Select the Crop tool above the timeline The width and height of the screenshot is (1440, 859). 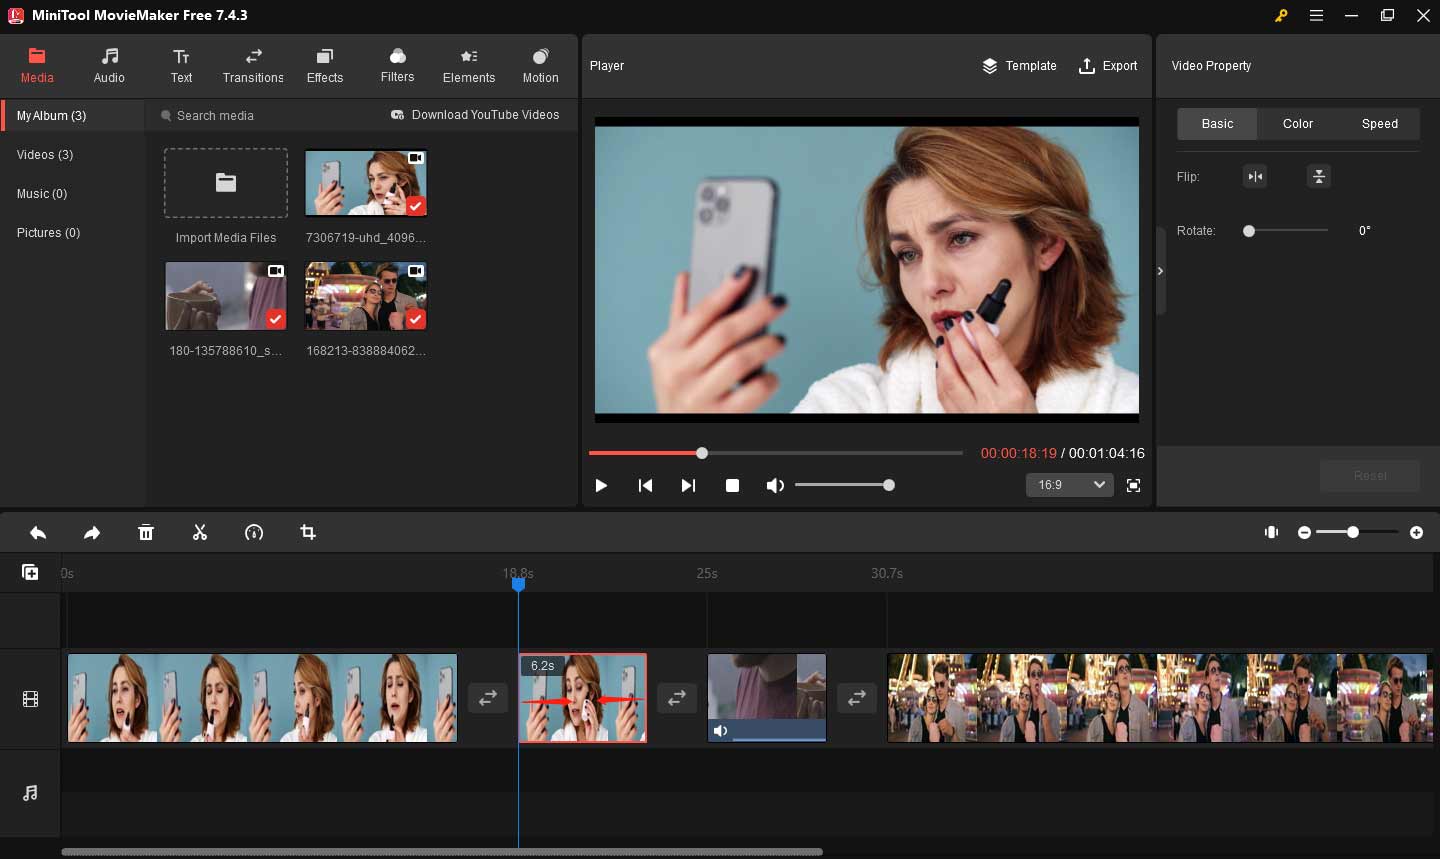pyautogui.click(x=308, y=532)
